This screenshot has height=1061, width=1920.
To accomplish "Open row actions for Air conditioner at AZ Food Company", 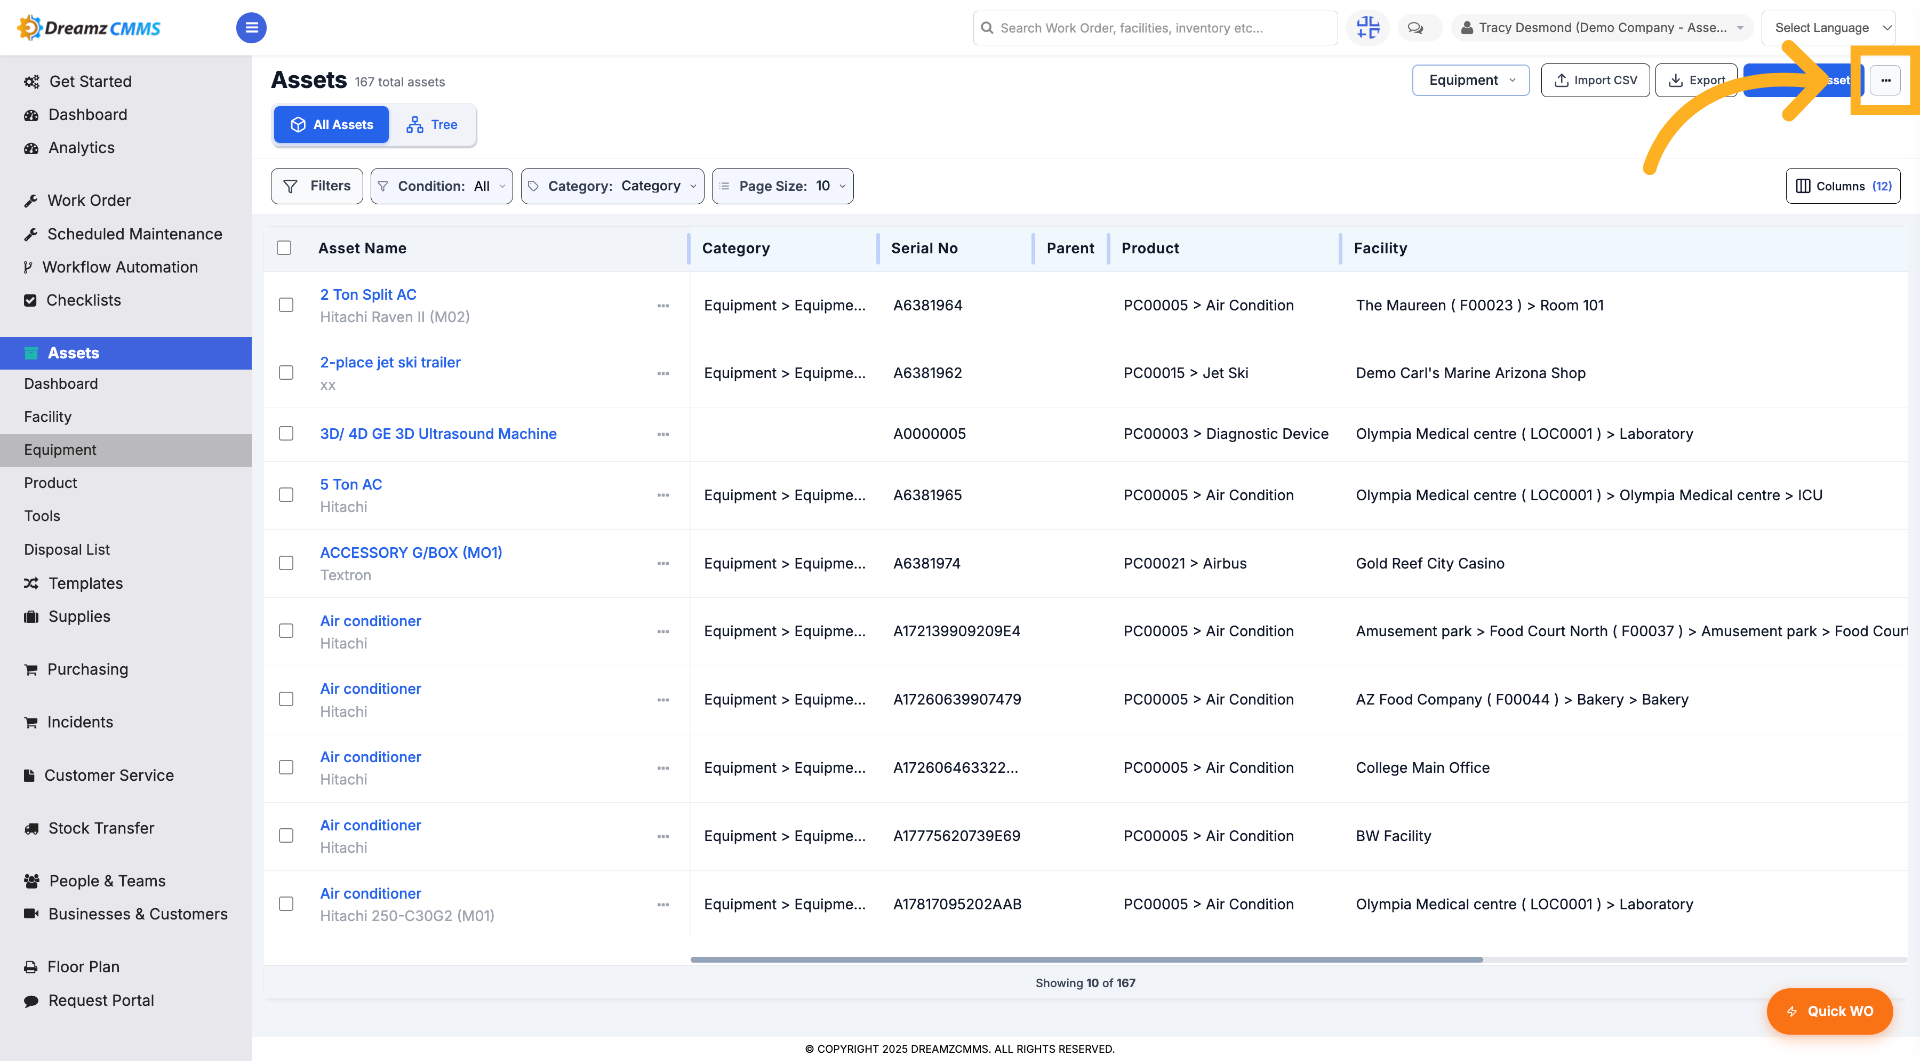I will (x=663, y=700).
